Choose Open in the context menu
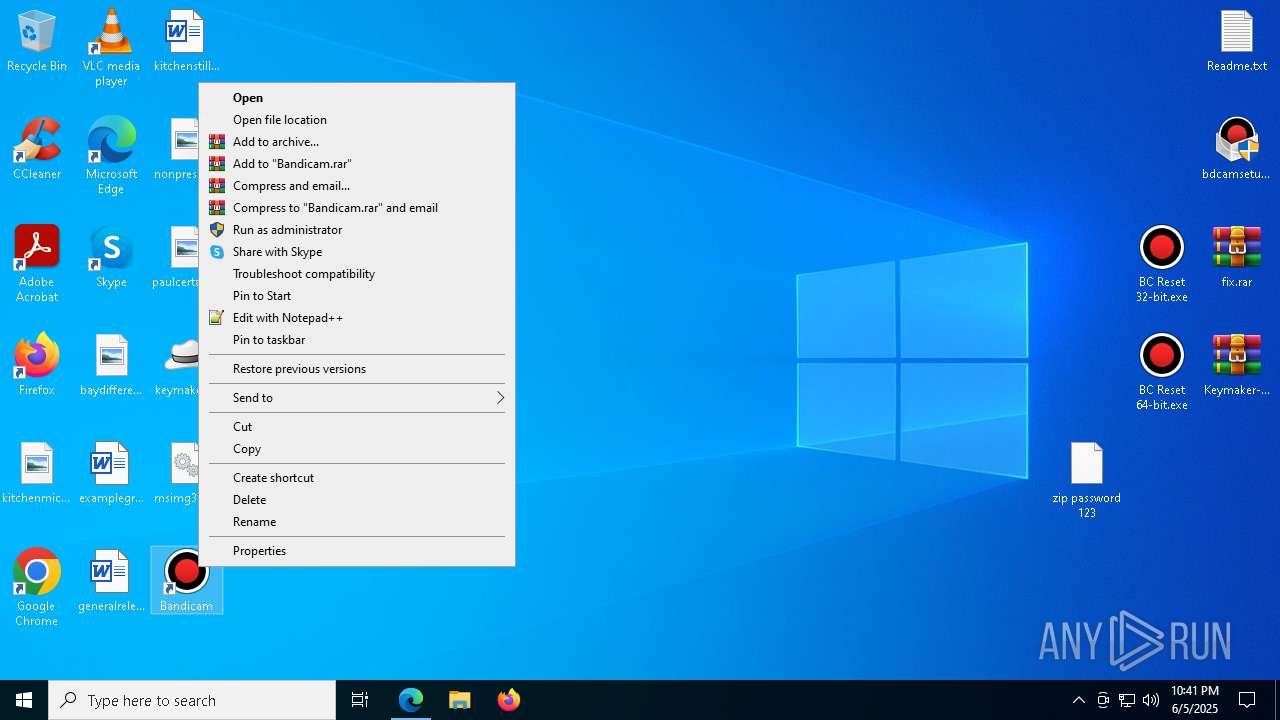Viewport: 1280px width, 720px height. pyautogui.click(x=357, y=98)
